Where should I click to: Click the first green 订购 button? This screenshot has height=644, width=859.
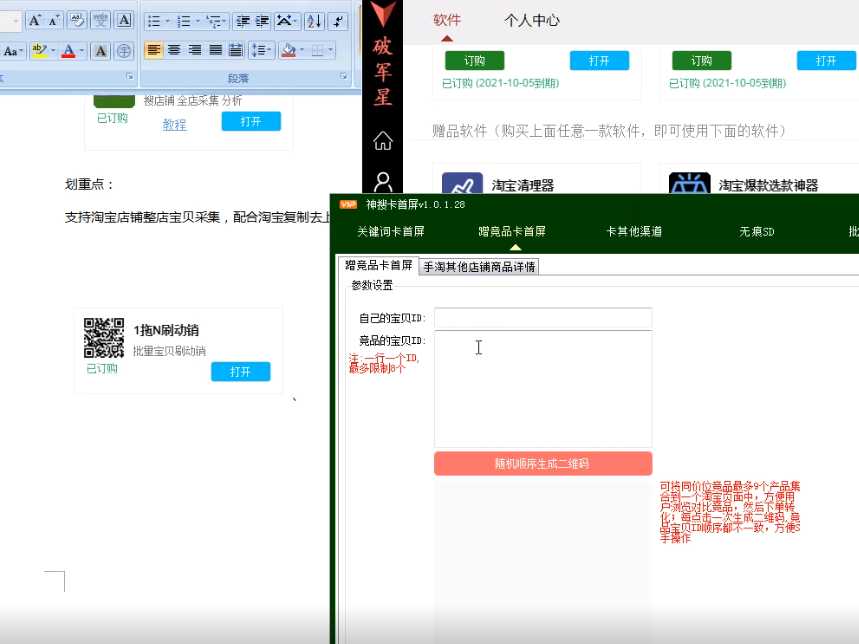pos(474,61)
